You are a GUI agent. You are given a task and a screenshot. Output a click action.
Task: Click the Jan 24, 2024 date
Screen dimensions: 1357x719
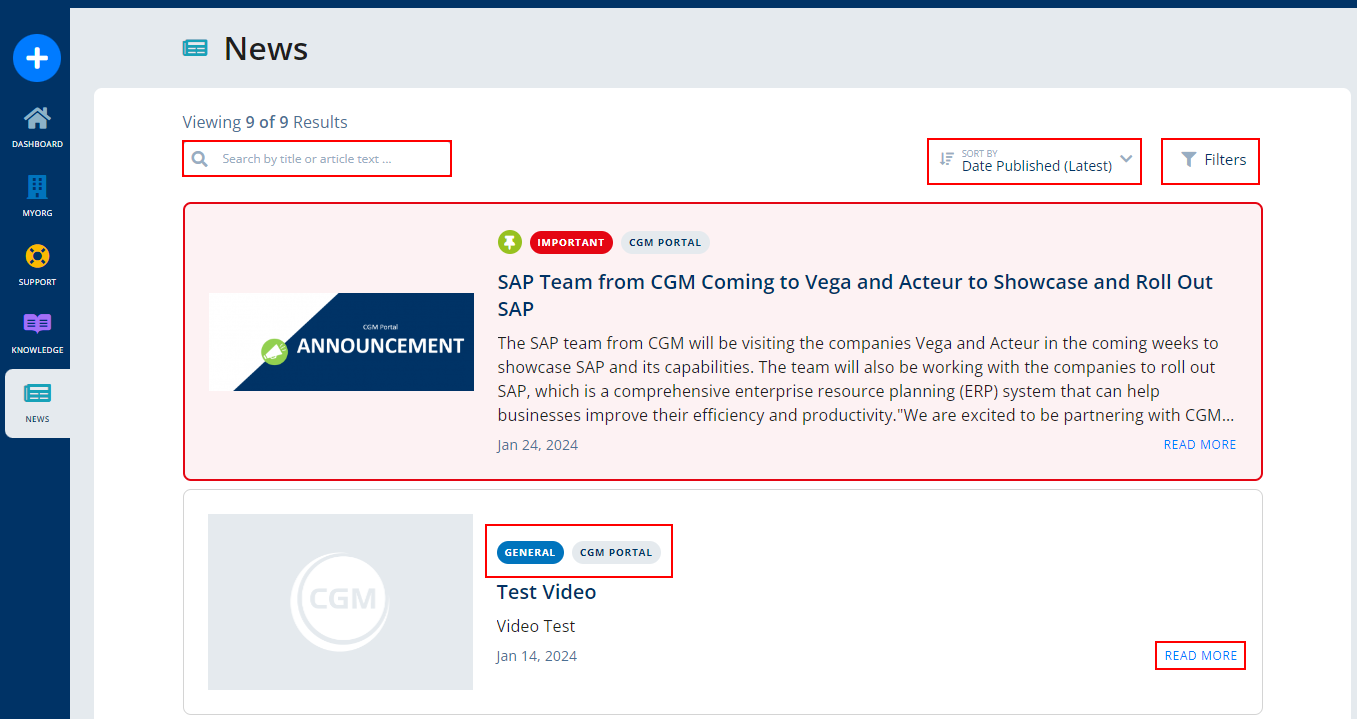click(x=537, y=445)
